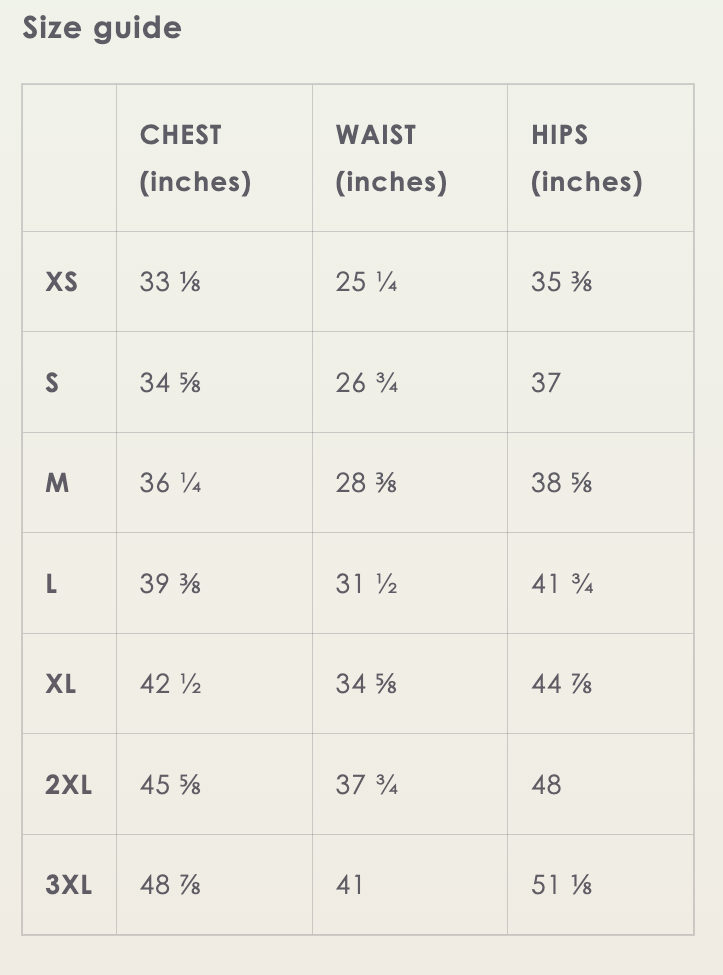The width and height of the screenshot is (723, 975).
Task: Click S waist value 26 ¾
Action: 367,383
